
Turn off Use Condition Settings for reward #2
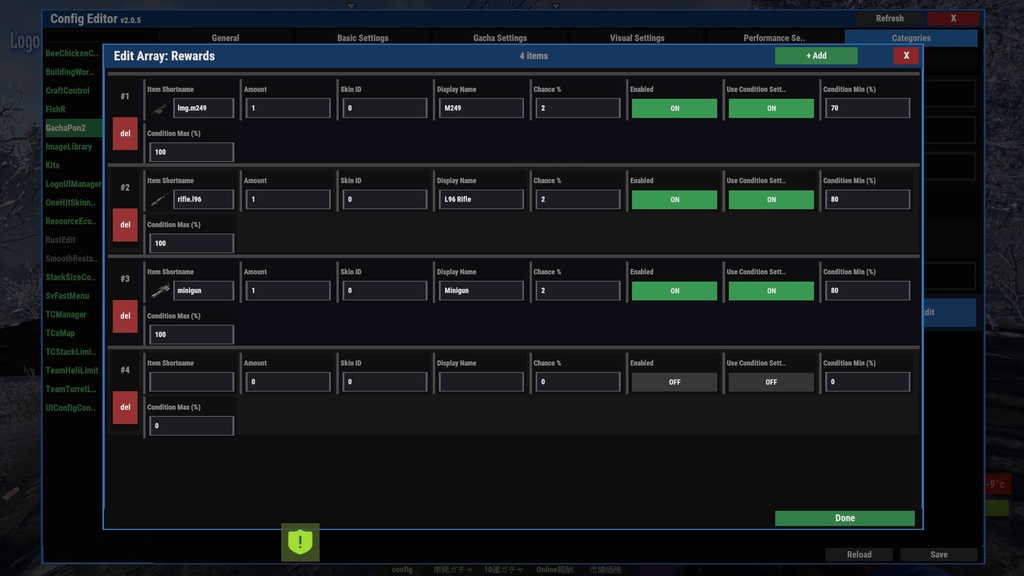pyautogui.click(x=770, y=199)
